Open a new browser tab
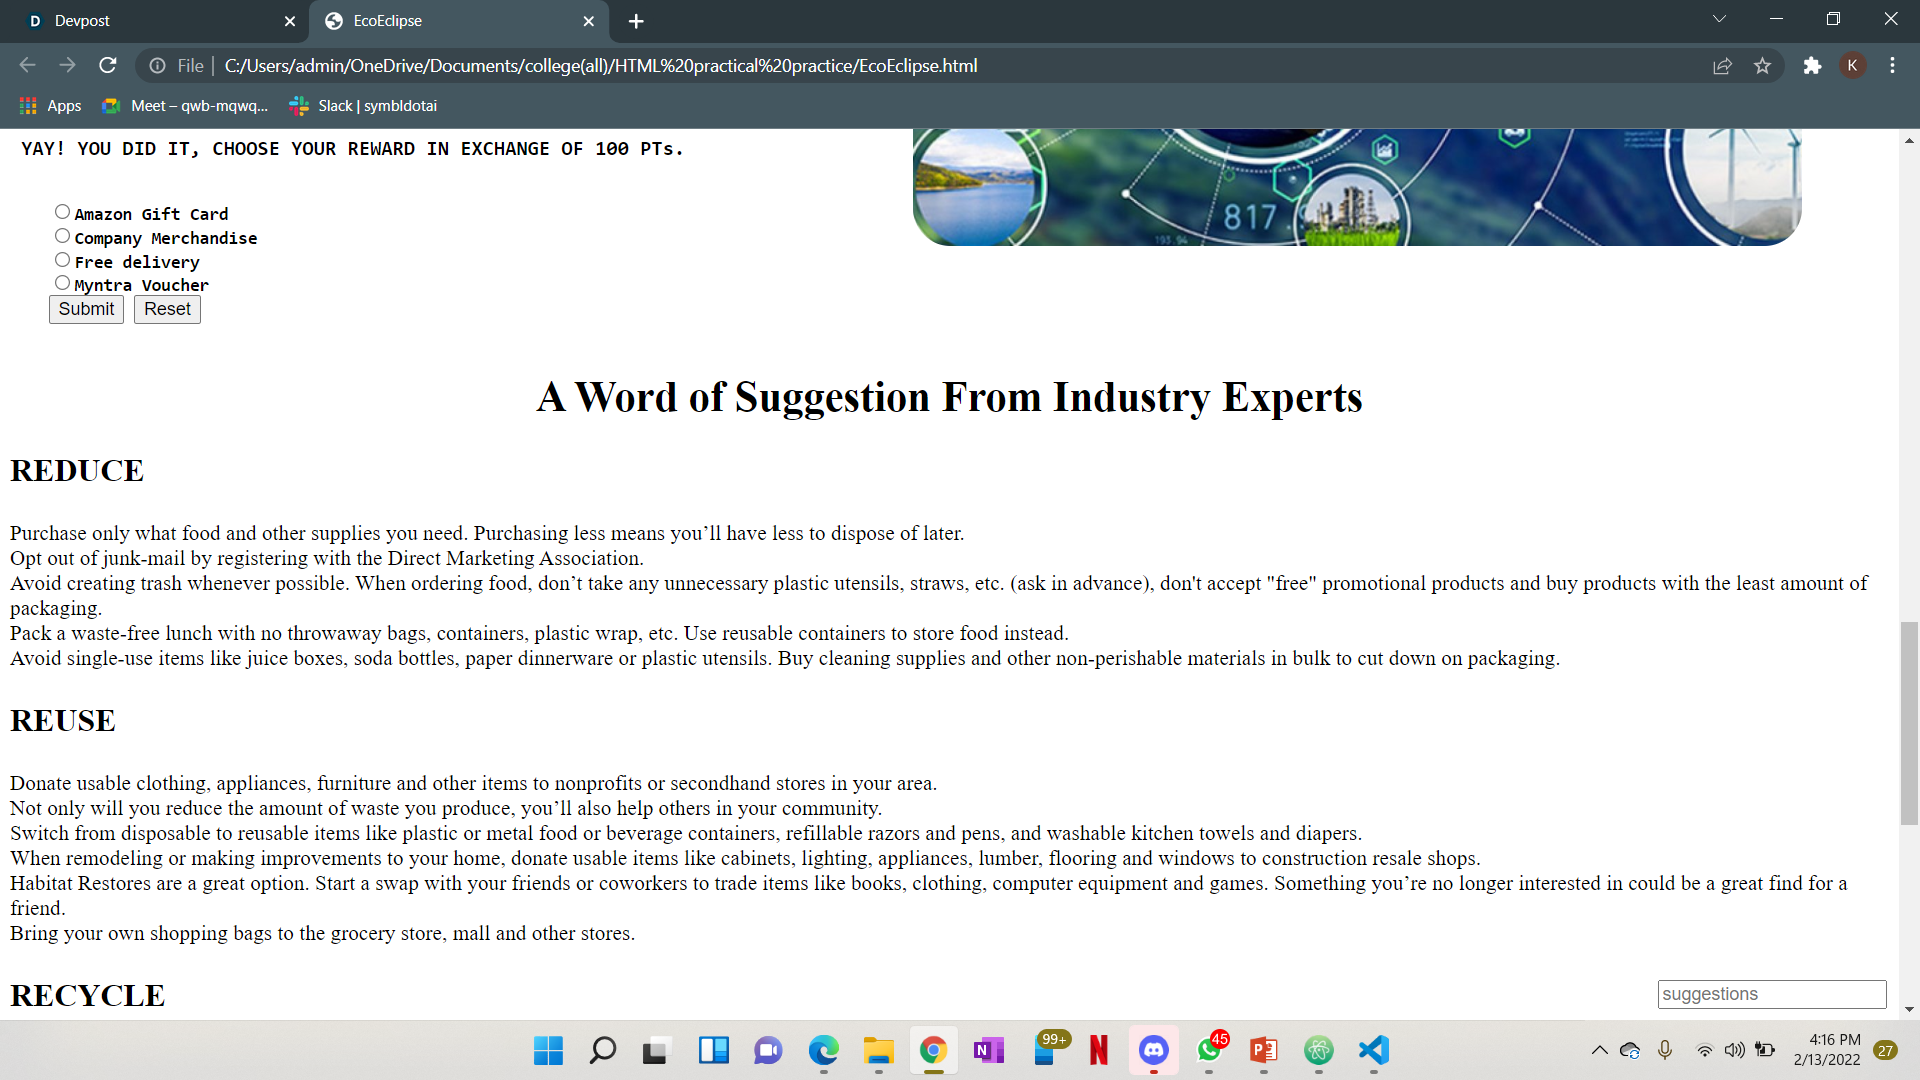1920x1080 pixels. [x=636, y=21]
